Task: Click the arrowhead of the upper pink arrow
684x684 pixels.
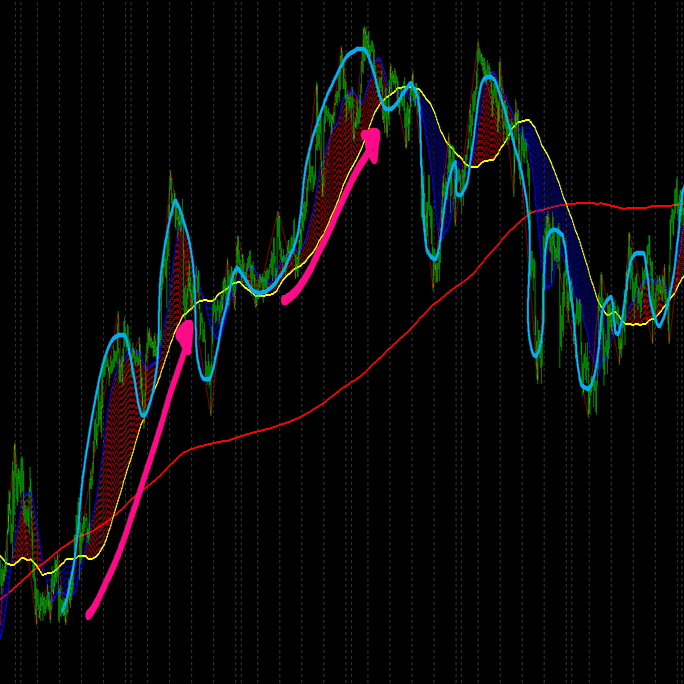Action: tap(372, 143)
